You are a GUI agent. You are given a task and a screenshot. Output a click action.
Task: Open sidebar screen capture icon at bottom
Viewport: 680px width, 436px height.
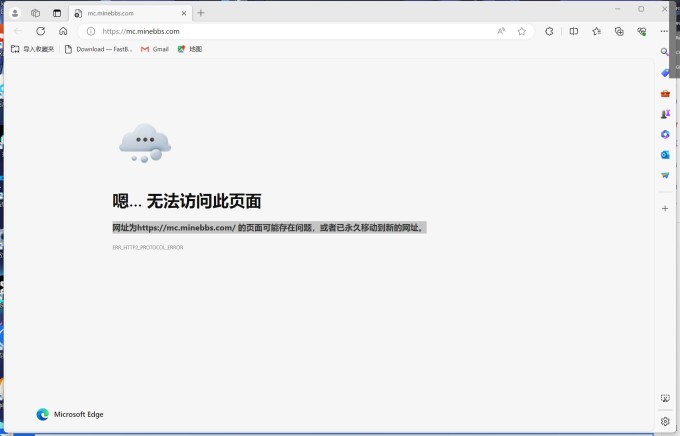(665, 398)
